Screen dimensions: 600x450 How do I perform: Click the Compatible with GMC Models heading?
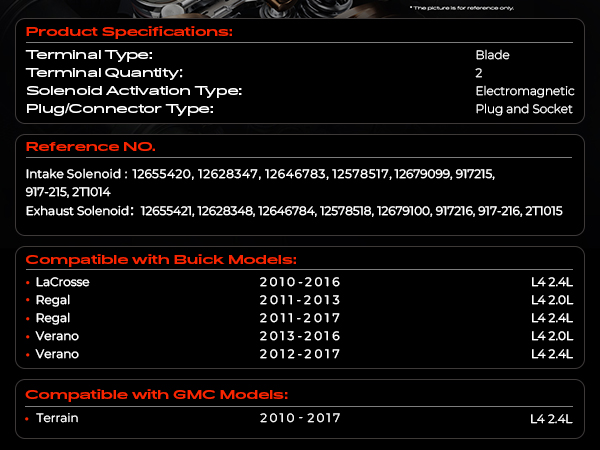click(156, 394)
